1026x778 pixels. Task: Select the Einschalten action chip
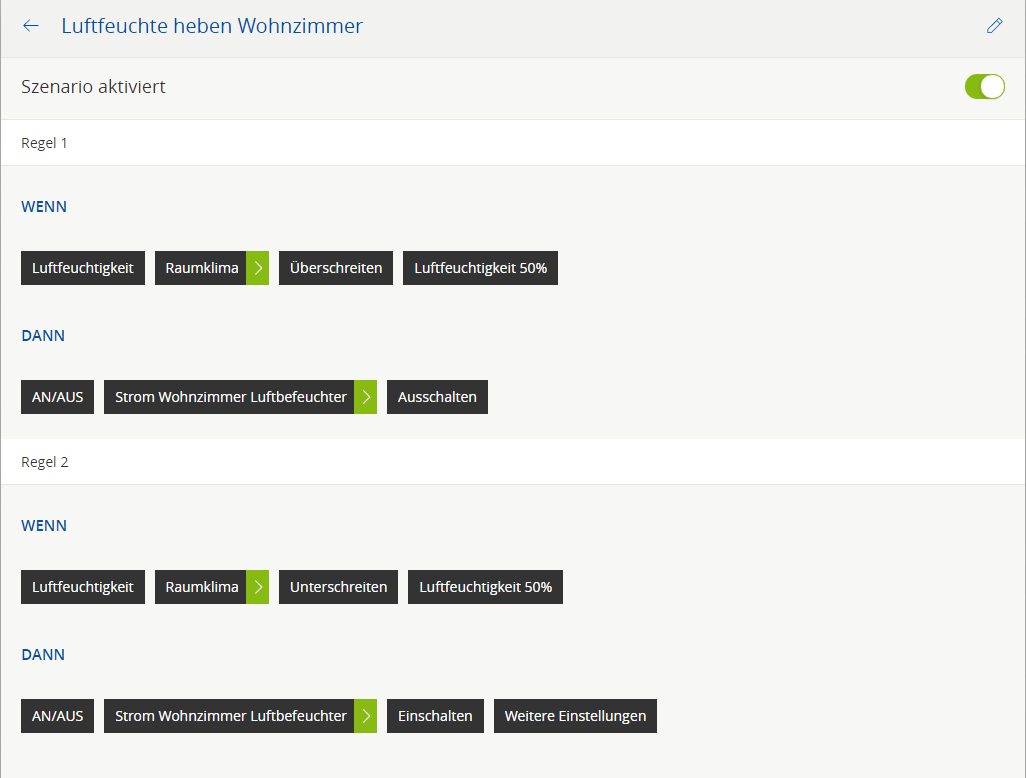pos(435,716)
